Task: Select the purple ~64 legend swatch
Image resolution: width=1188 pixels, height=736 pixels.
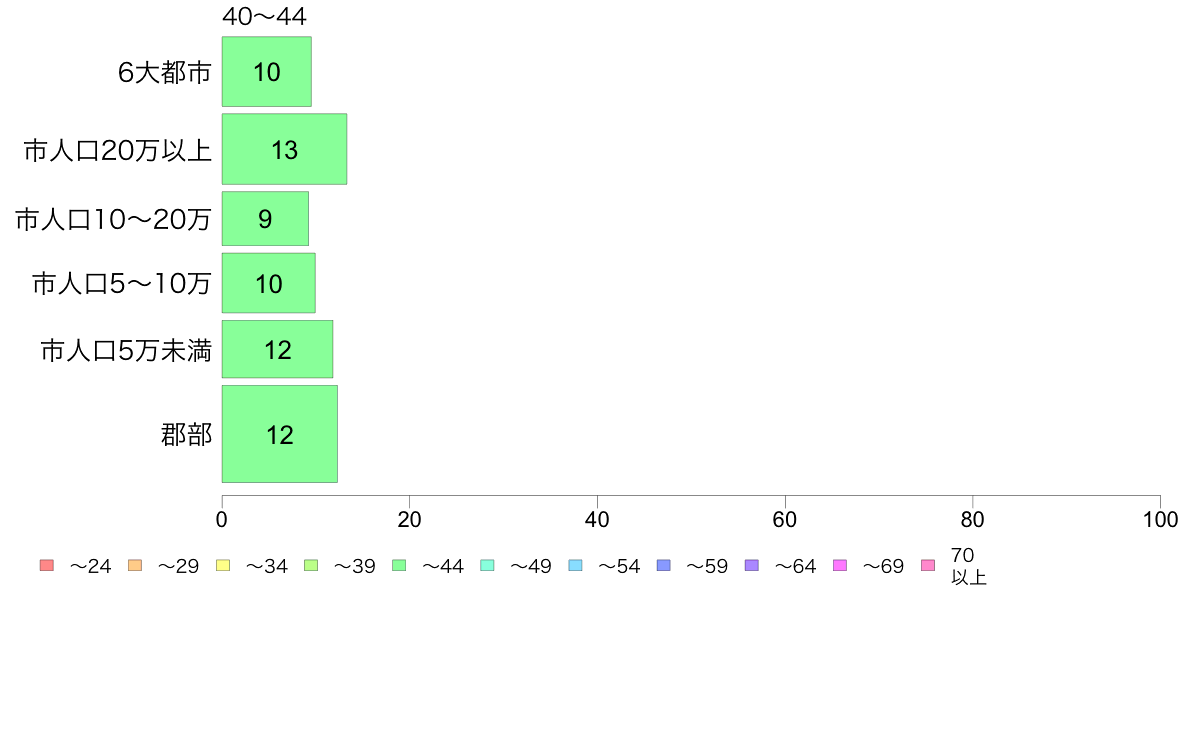Action: click(752, 565)
